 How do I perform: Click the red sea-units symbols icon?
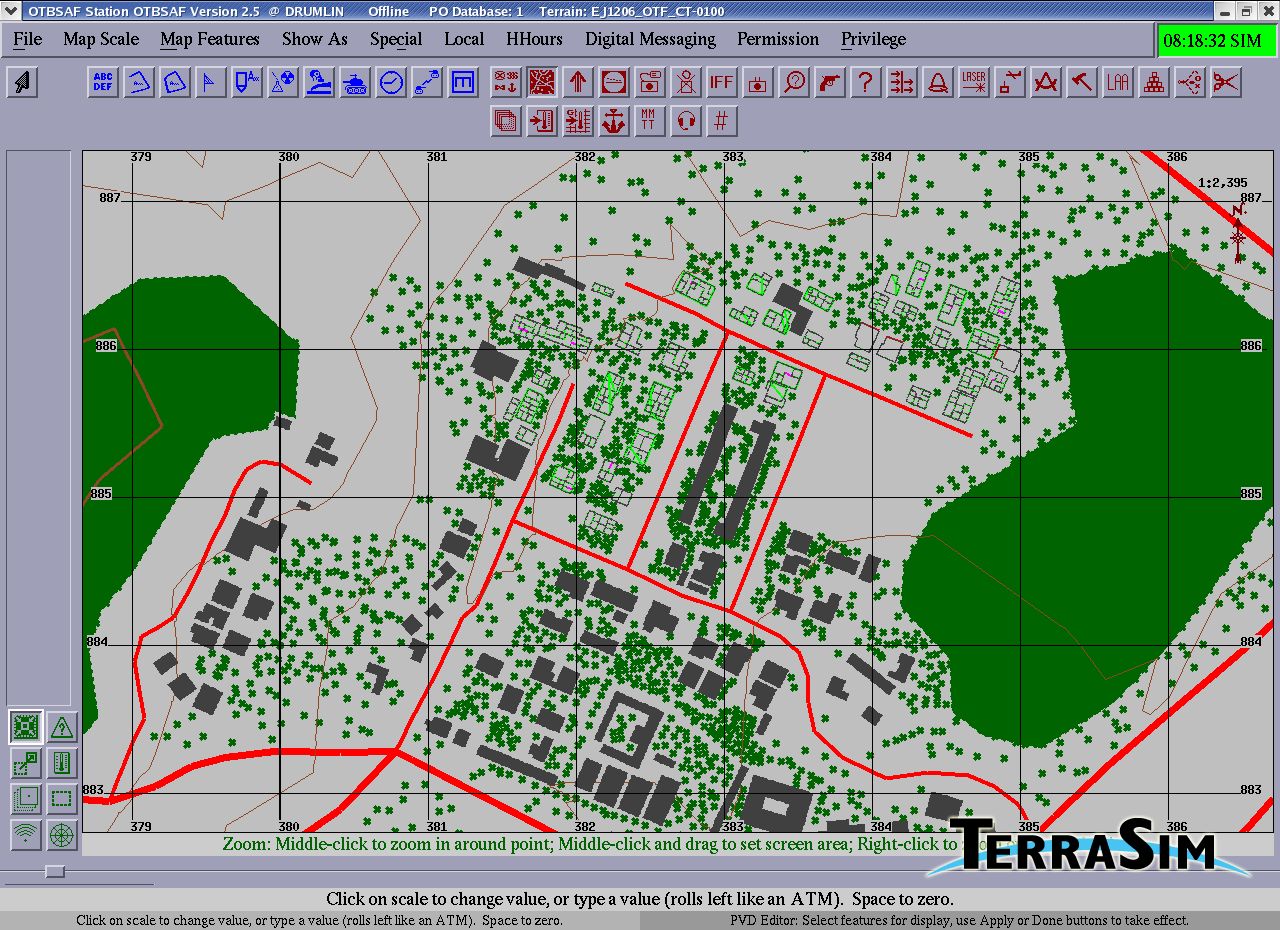(x=506, y=82)
